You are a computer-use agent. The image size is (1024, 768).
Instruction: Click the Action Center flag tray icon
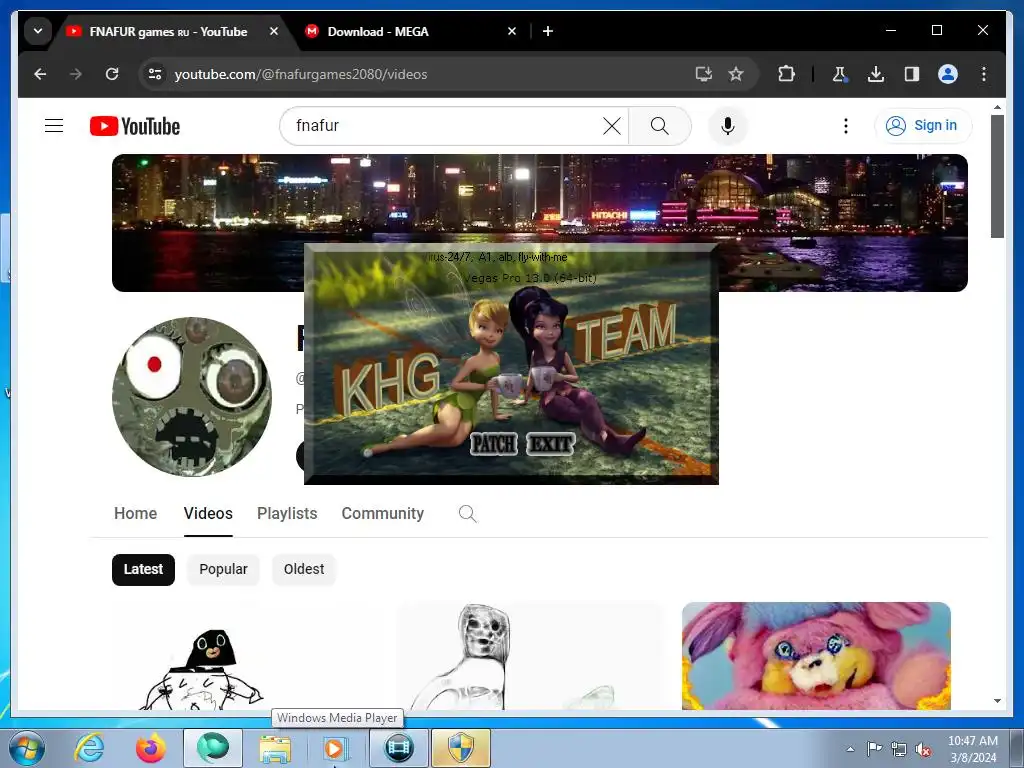(x=874, y=749)
